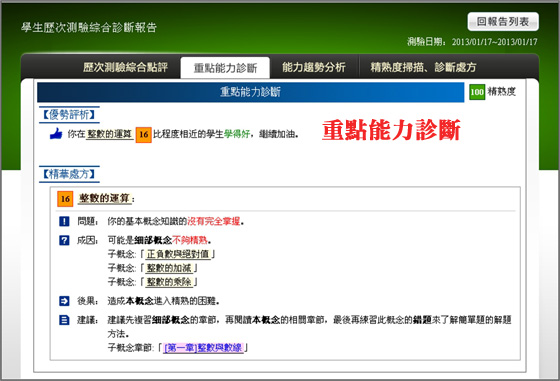560x381 pixels.
Task: Click the orange 16 badge in 優勢評析
Action: click(144, 135)
